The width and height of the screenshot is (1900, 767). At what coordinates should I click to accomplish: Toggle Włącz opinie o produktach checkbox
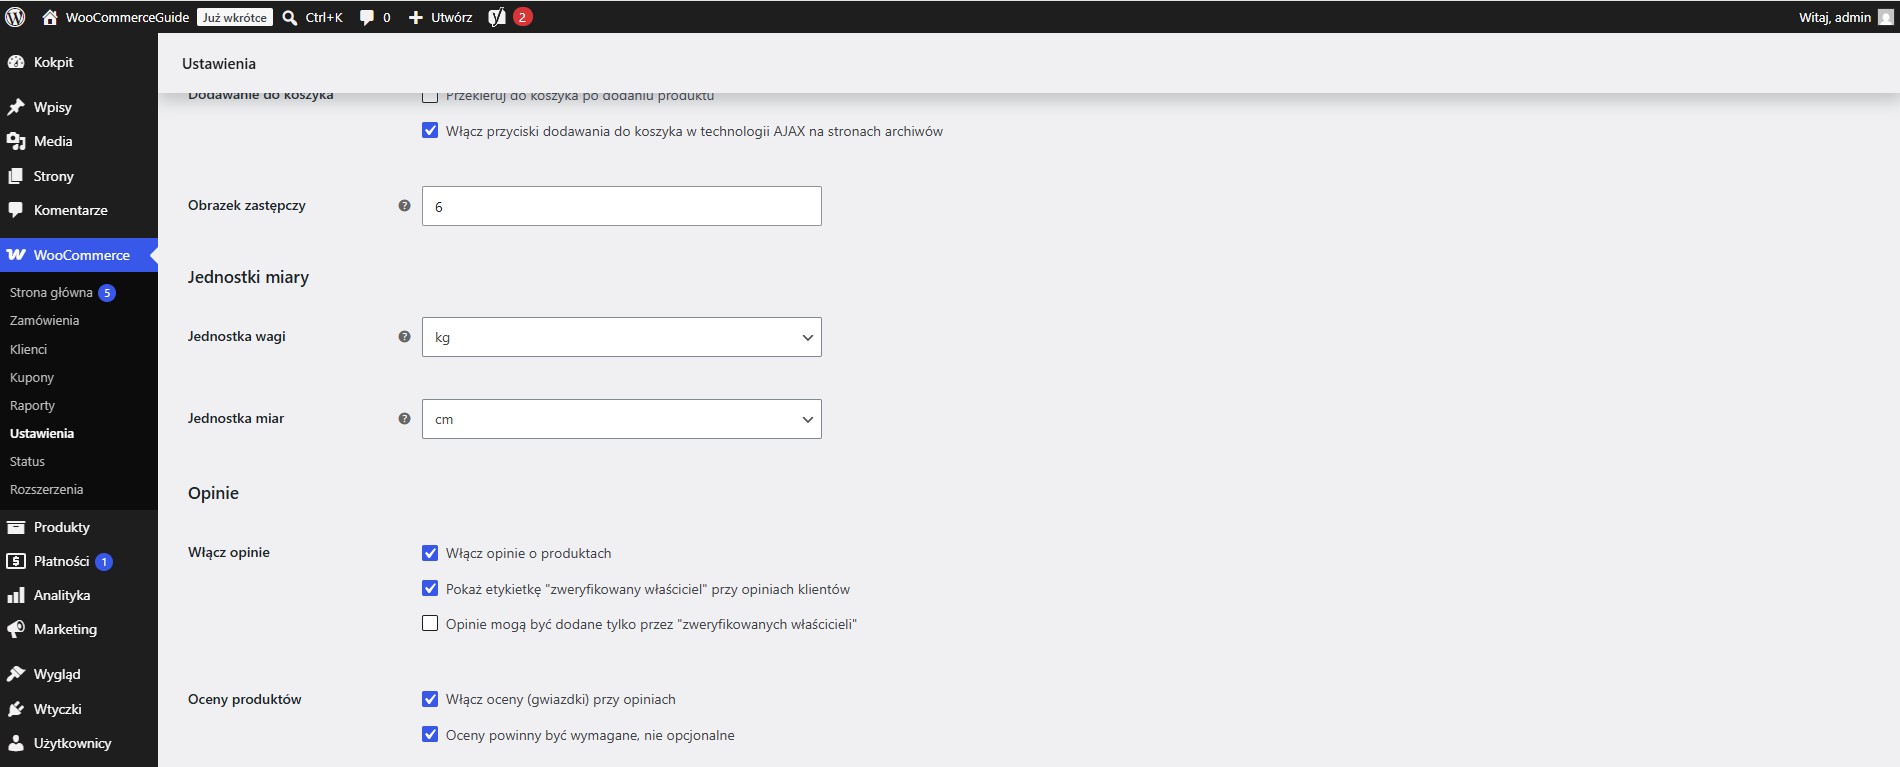(x=430, y=552)
